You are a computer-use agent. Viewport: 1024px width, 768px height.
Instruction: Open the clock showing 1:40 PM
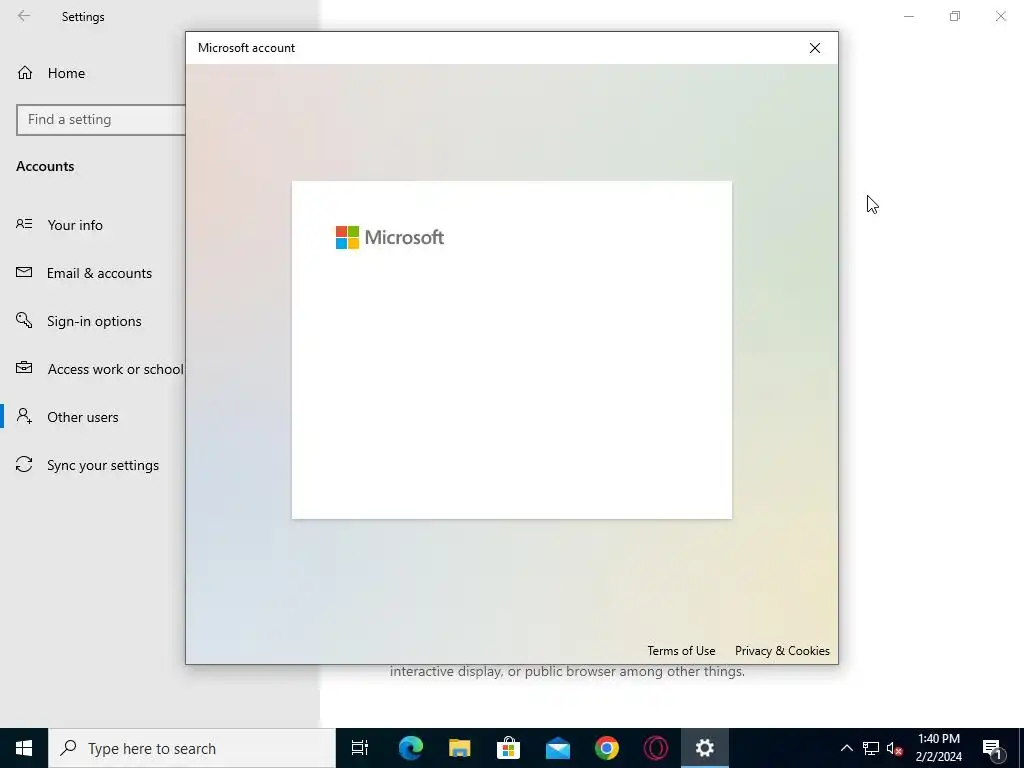click(x=938, y=748)
